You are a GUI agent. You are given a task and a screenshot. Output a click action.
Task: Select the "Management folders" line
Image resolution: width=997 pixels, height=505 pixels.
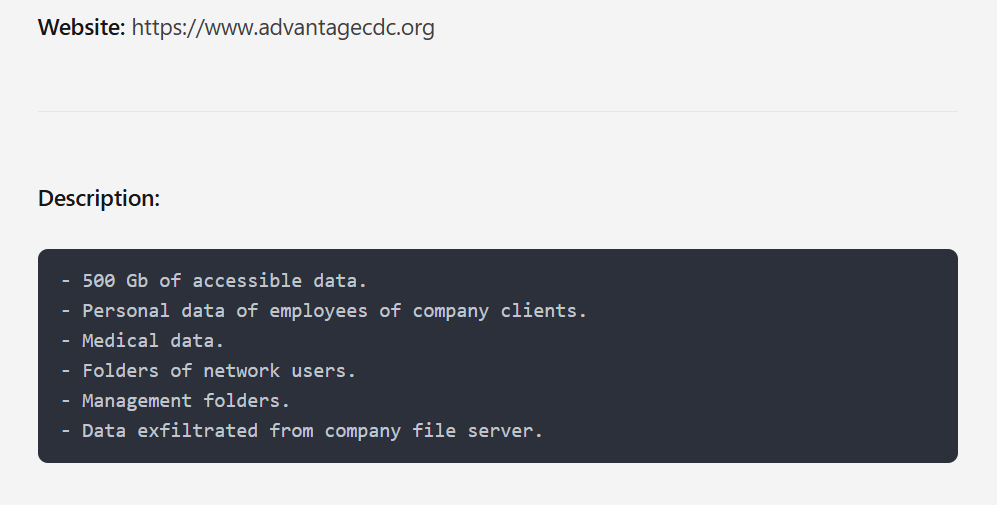tap(186, 401)
